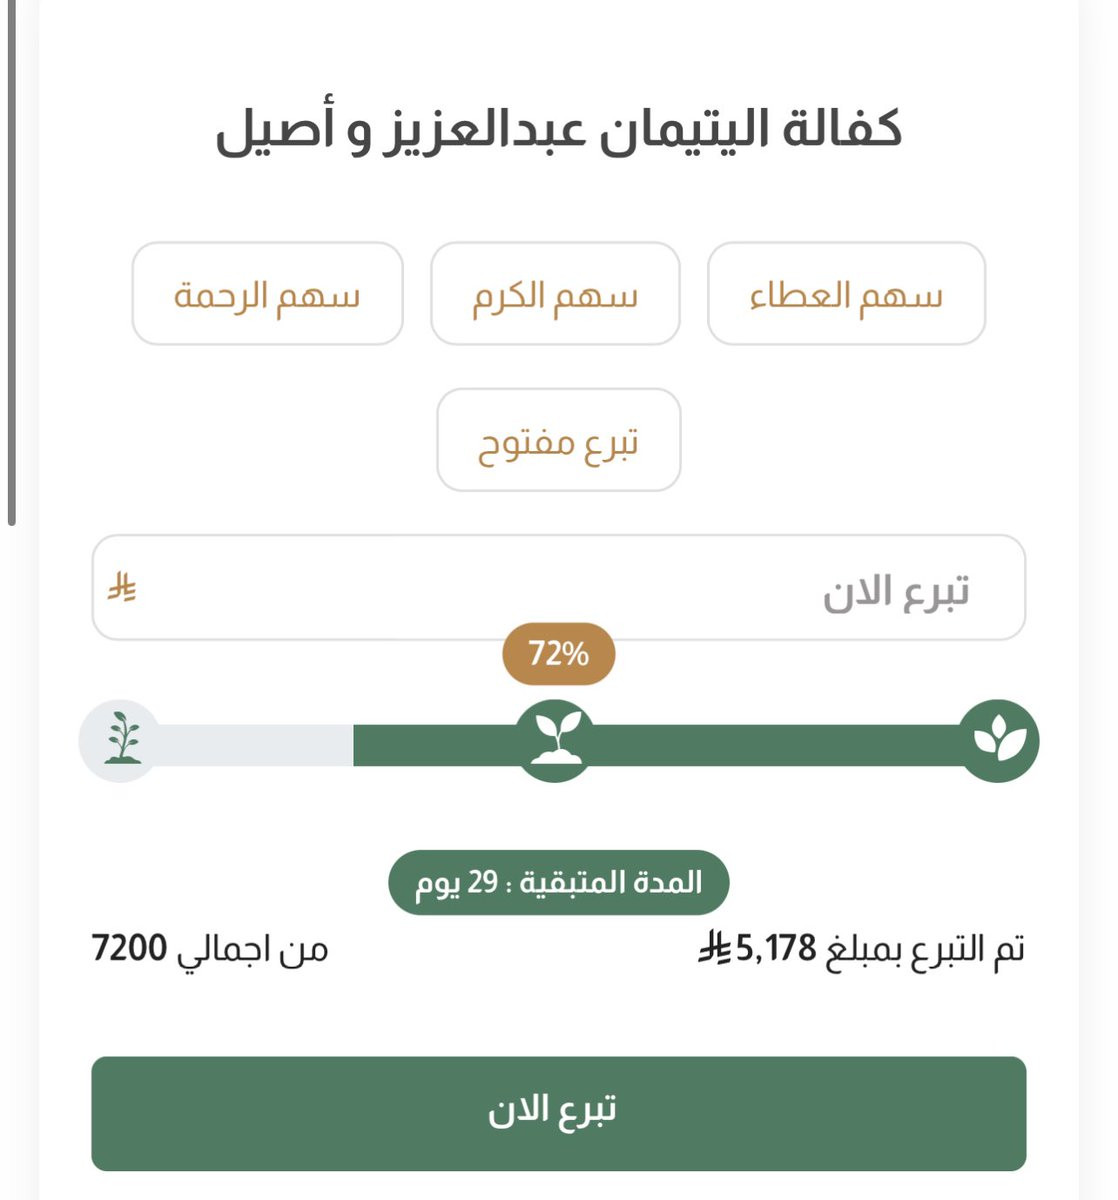Viewport: 1118px width, 1200px height.
Task: Click the campaign title كفالة اليتيمان عبدالعزيز و أصيل
Action: [x=558, y=132]
